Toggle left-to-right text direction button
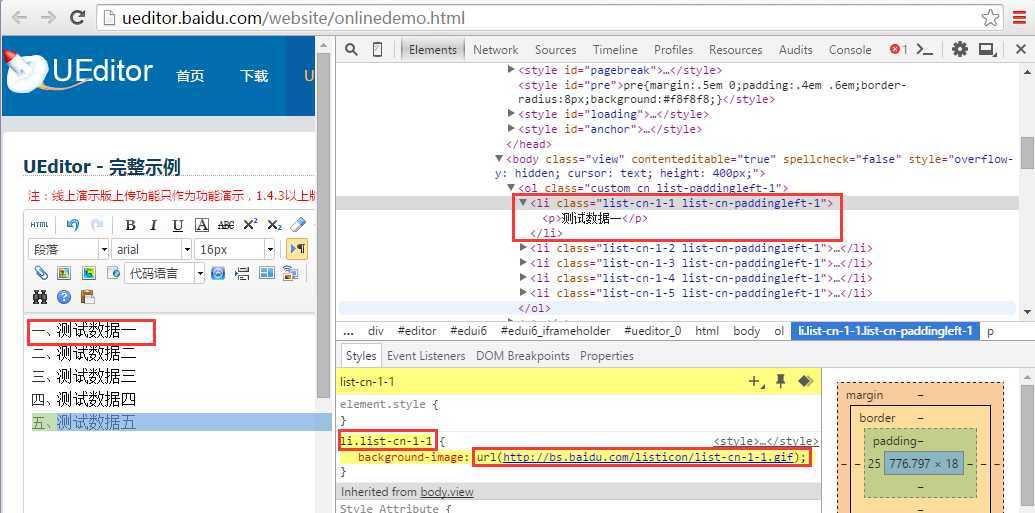 [x=297, y=249]
